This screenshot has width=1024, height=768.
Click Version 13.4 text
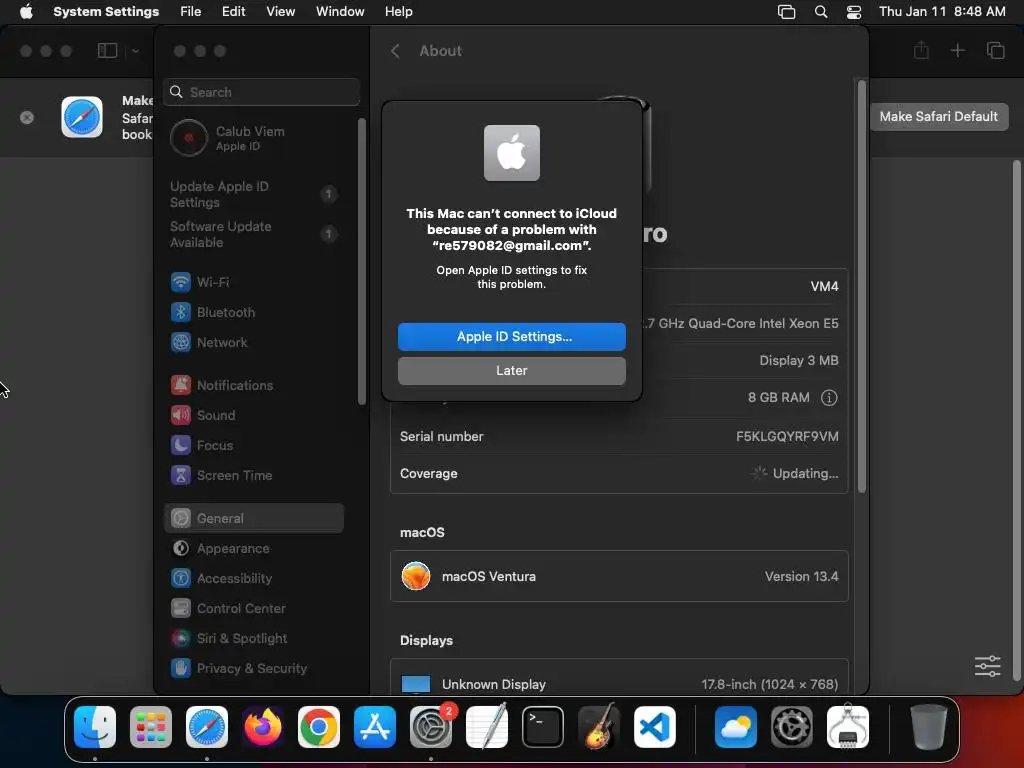click(x=801, y=576)
